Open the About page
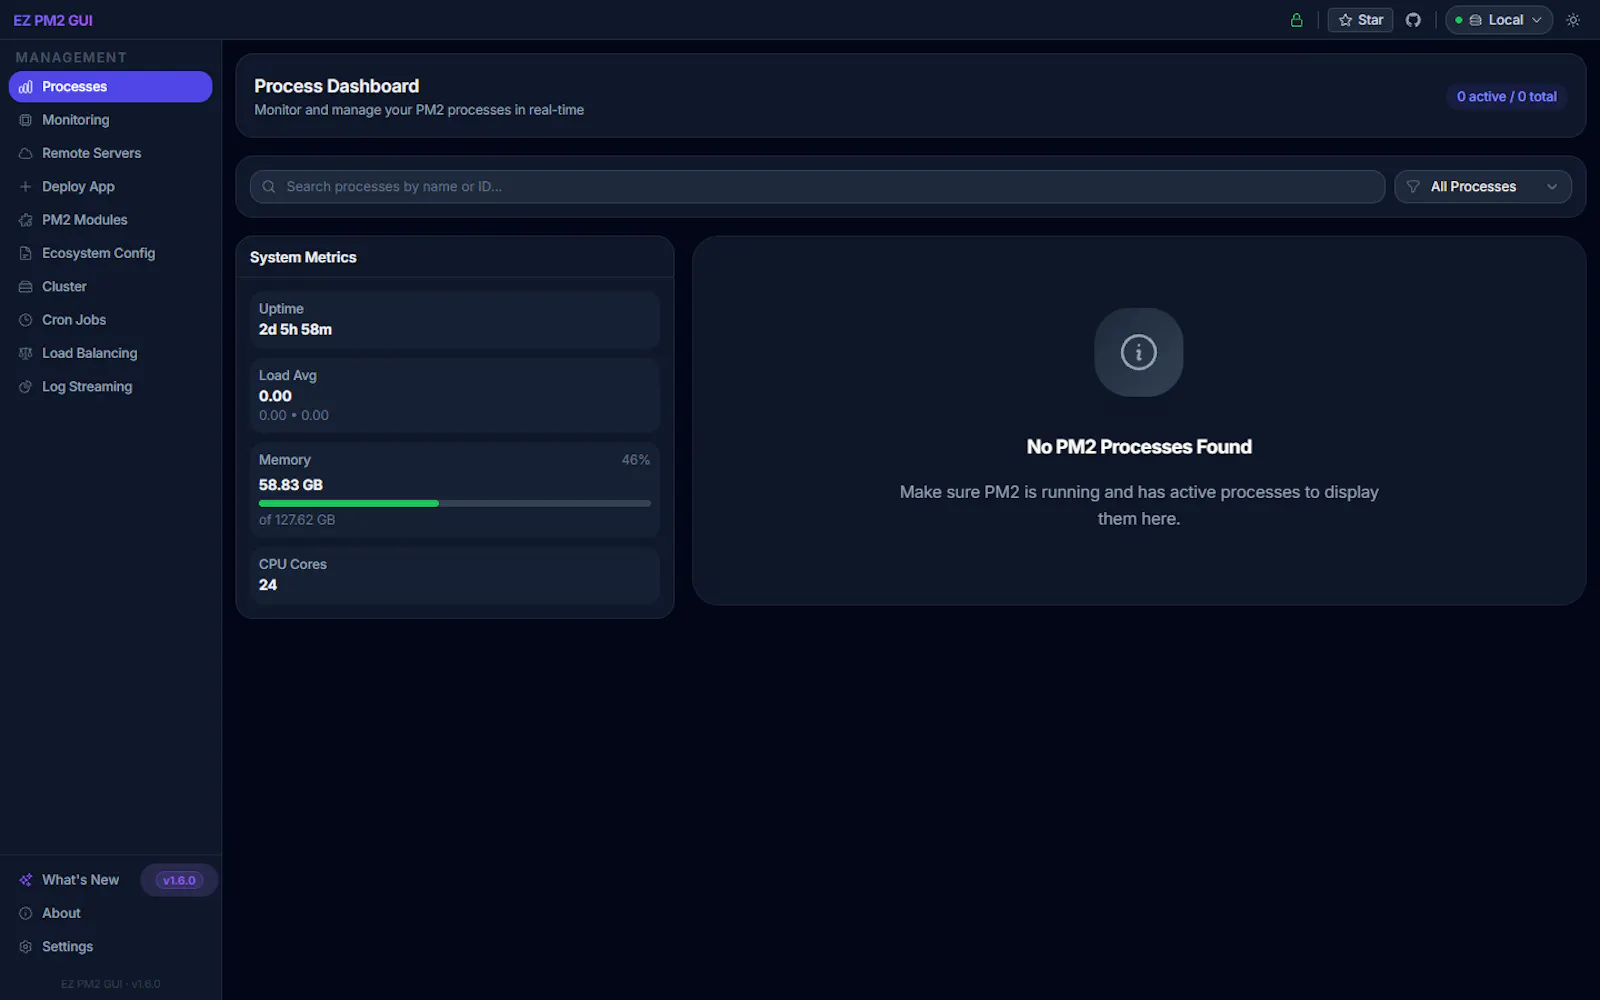Screen dimensions: 1600x1000 (x=110, y=913)
